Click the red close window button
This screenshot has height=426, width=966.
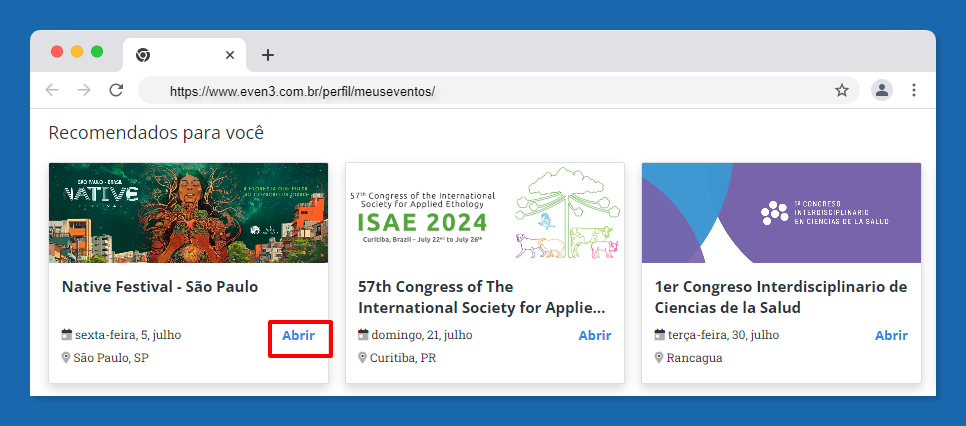pyautogui.click(x=57, y=52)
